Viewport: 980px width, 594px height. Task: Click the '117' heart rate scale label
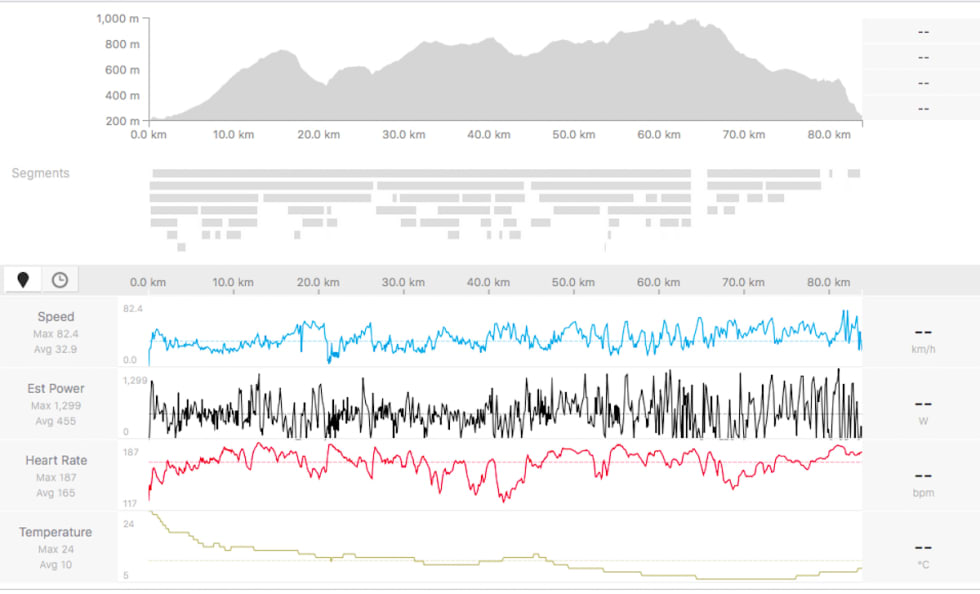[130, 504]
